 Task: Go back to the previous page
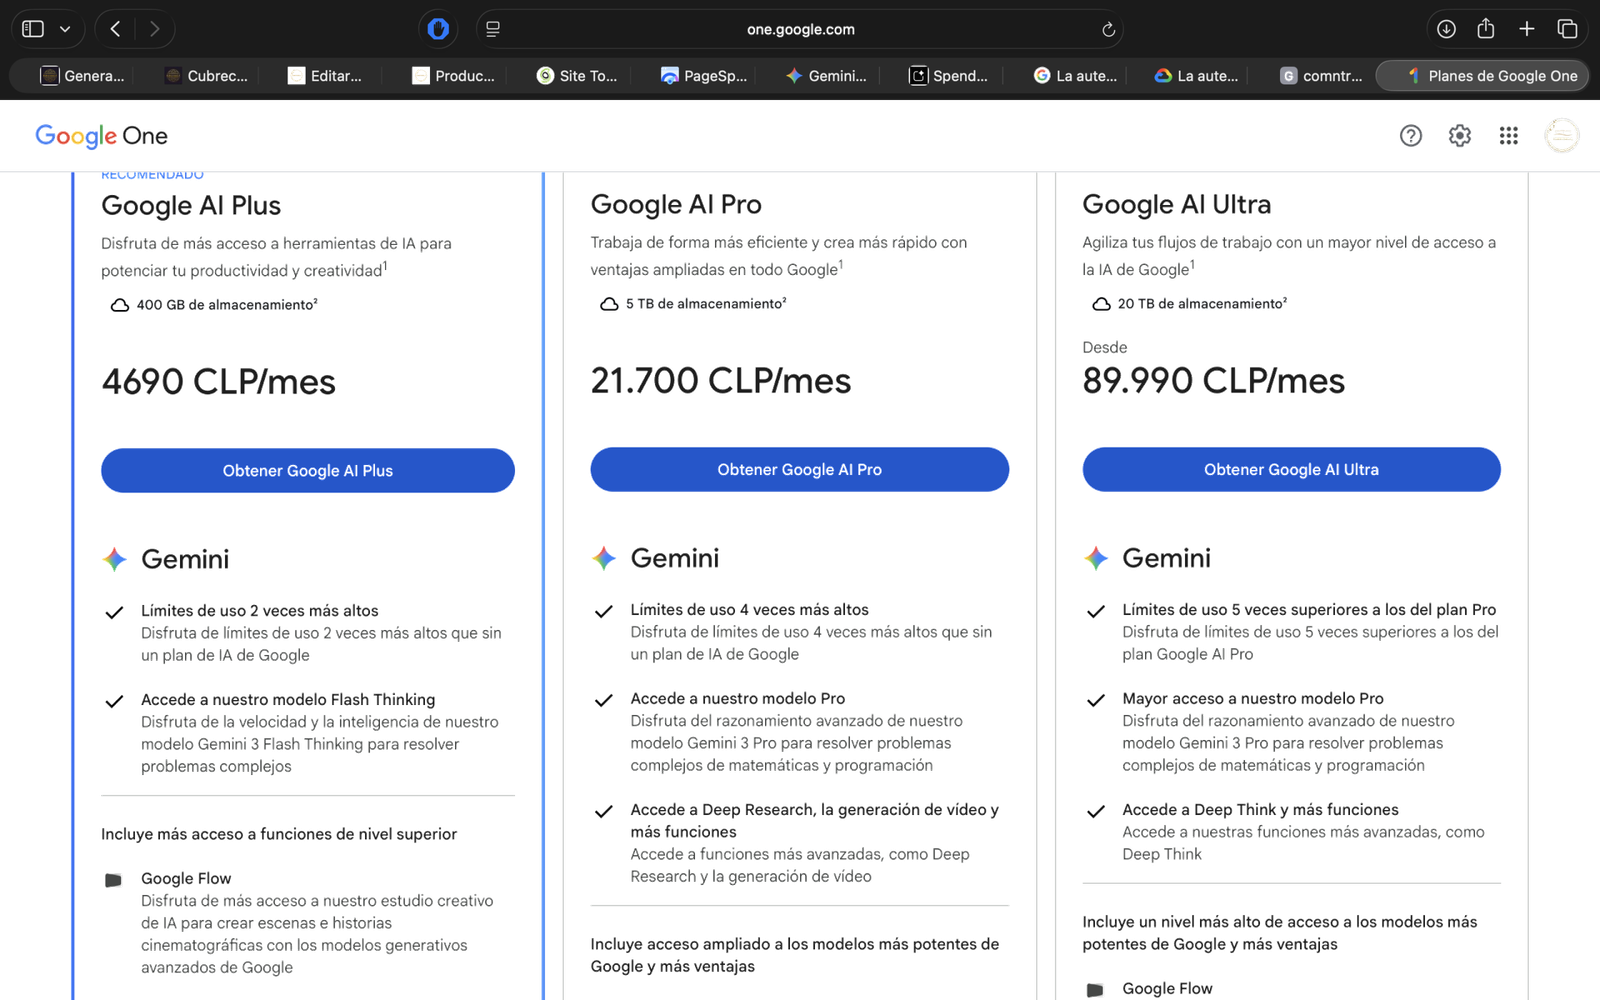[x=116, y=29]
